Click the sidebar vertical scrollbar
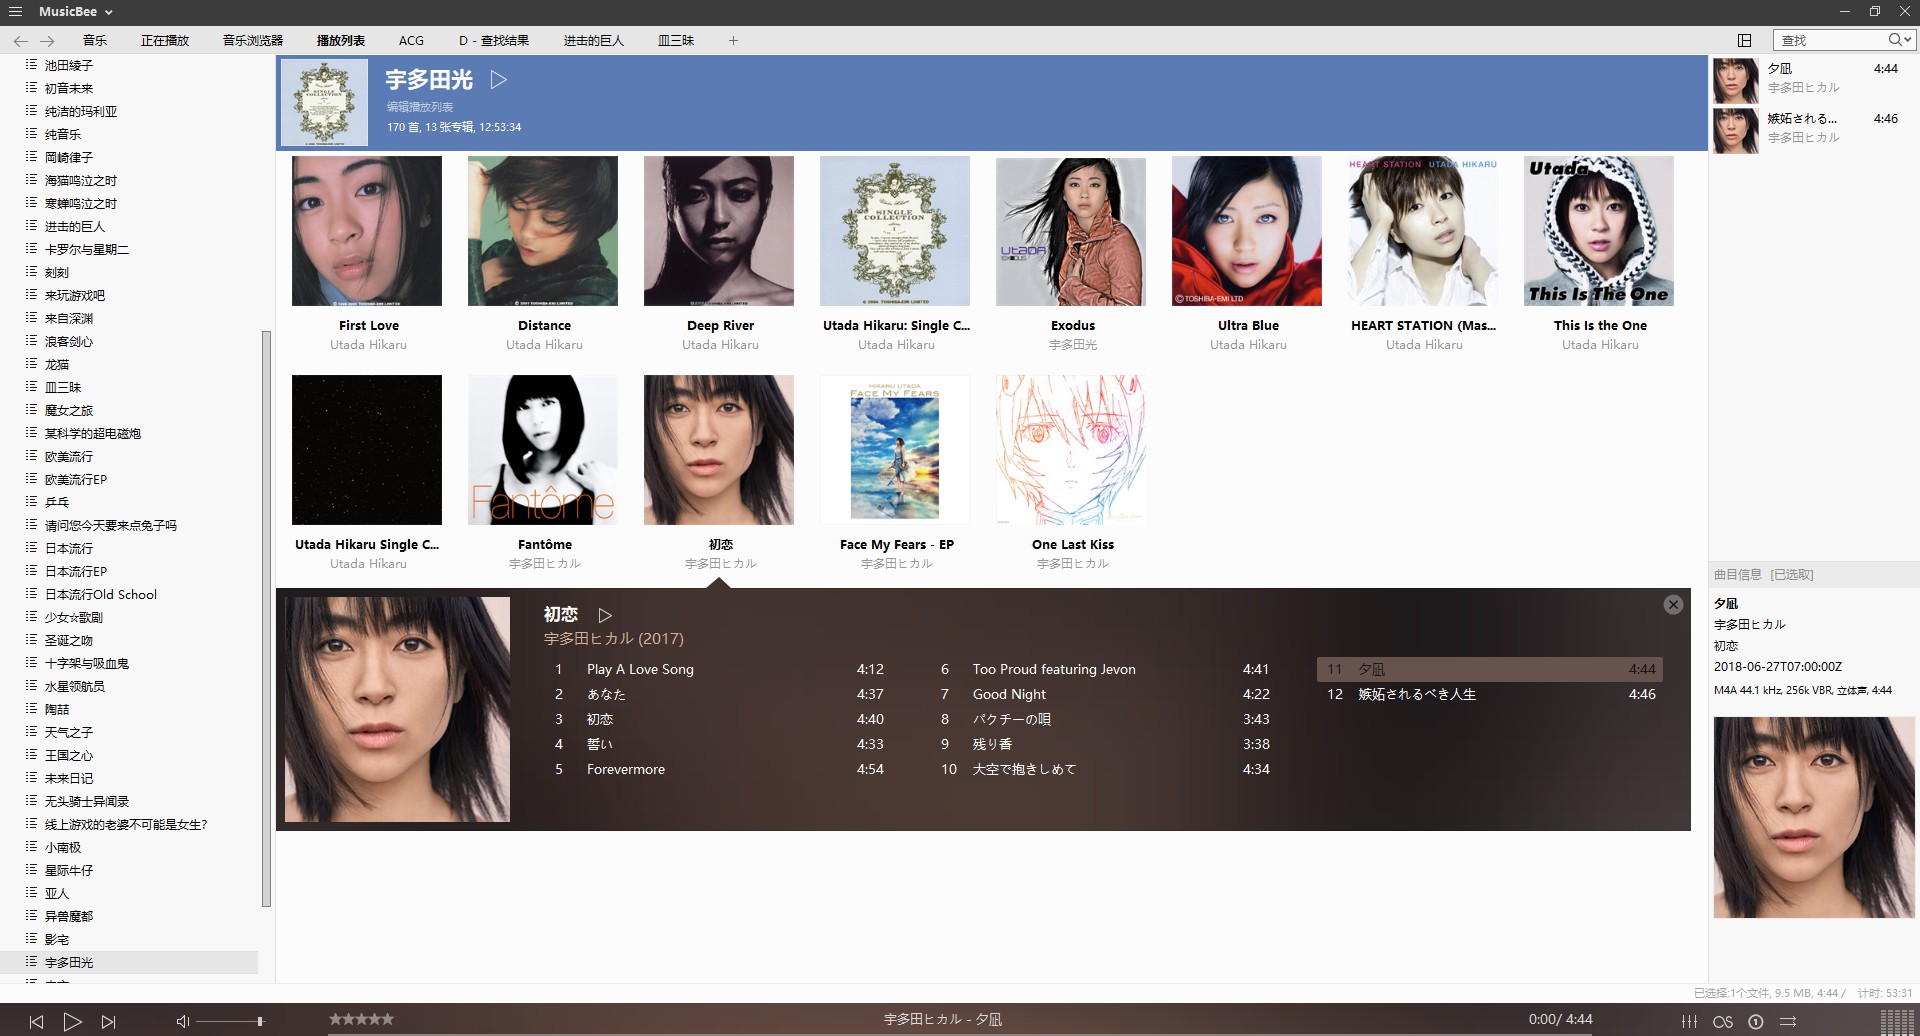 266,618
